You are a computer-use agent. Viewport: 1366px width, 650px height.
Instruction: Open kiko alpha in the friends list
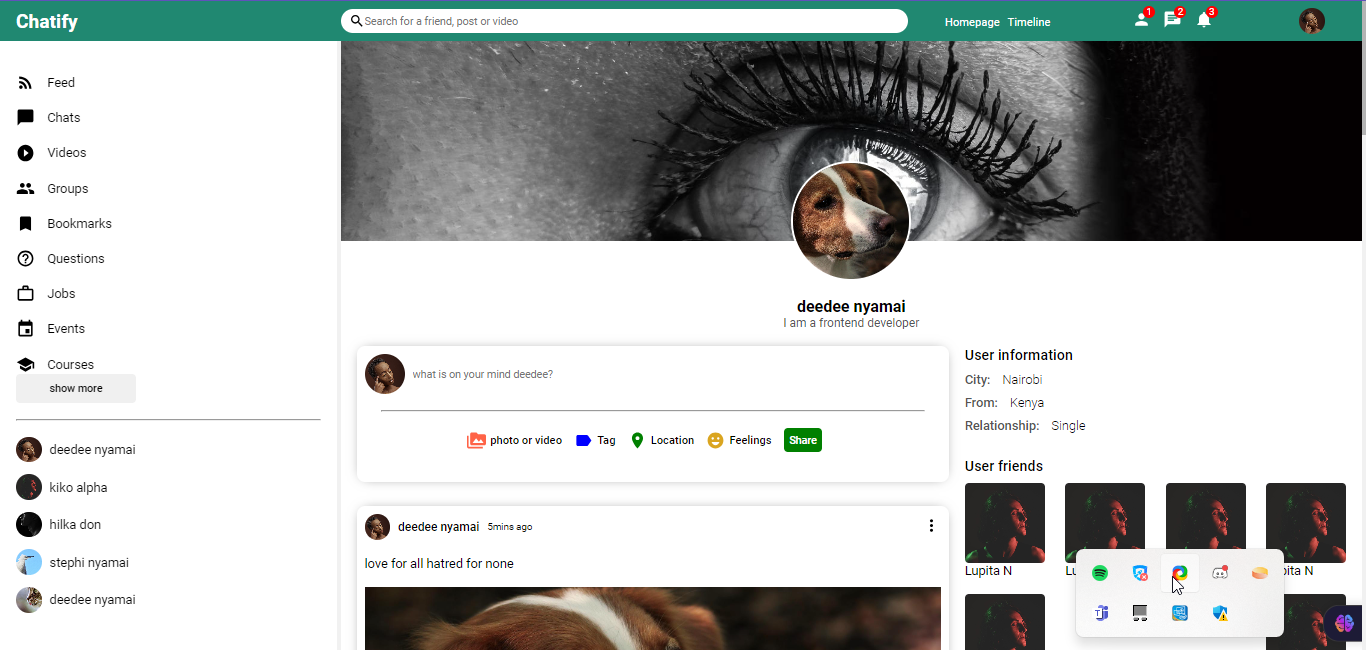(78, 488)
